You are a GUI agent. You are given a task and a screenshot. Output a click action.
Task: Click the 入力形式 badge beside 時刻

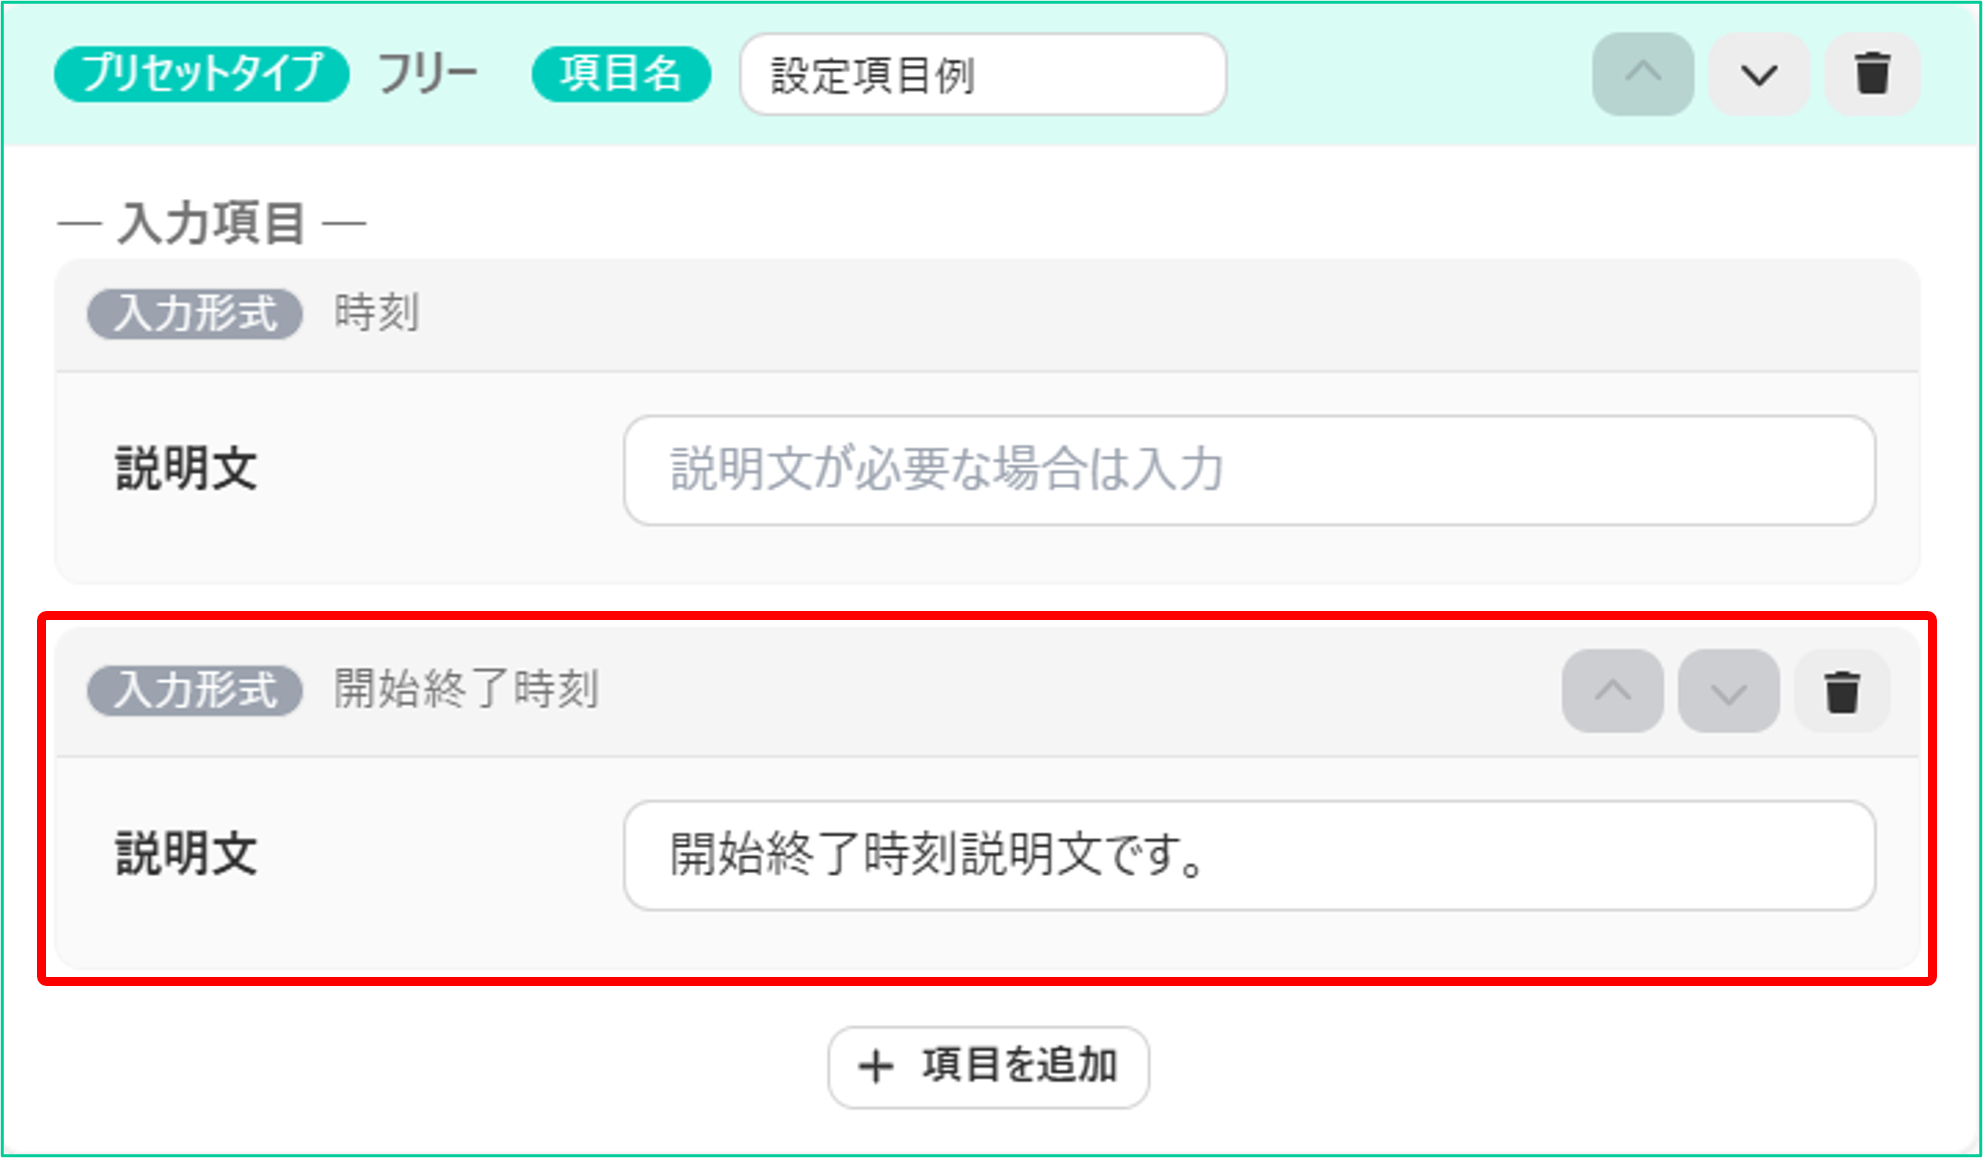coord(195,314)
